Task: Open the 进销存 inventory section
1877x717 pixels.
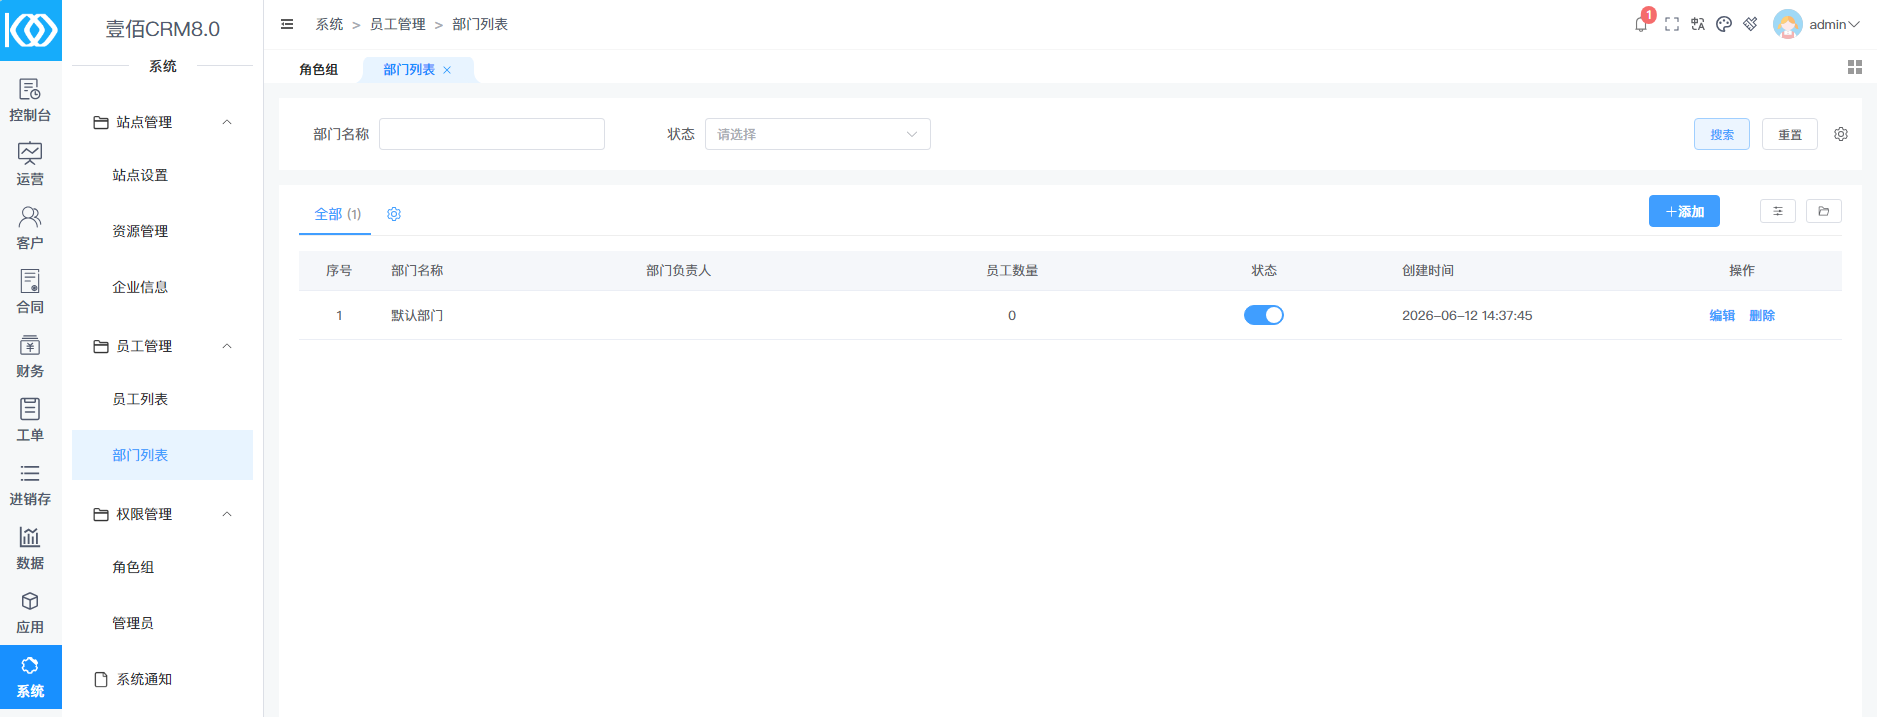Action: [x=30, y=485]
